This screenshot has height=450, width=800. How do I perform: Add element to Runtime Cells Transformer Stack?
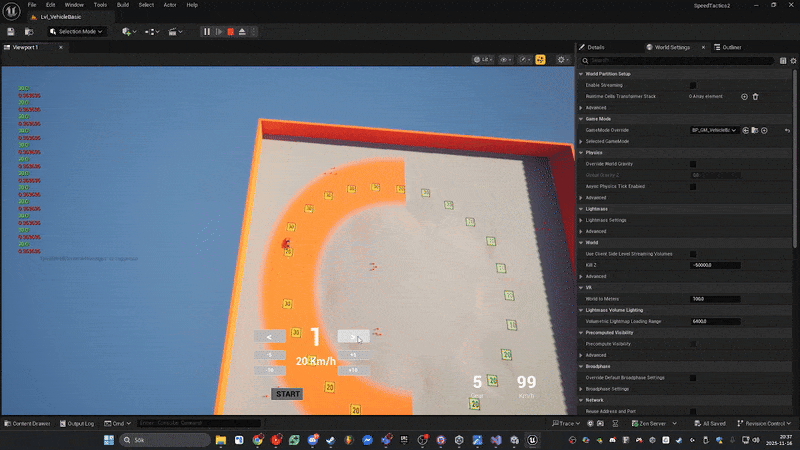click(x=744, y=96)
